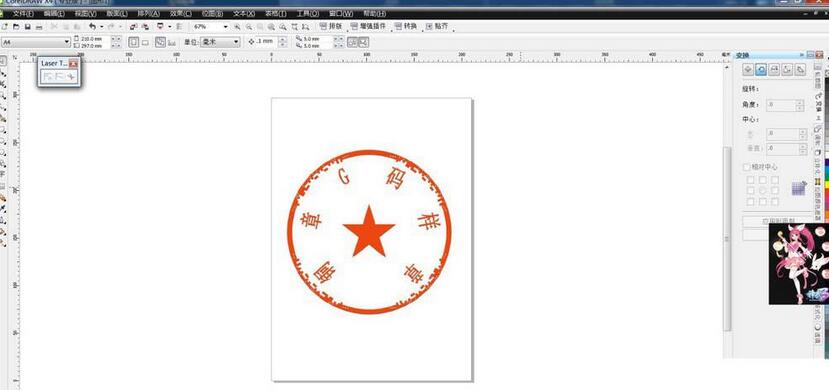Open the A4 paper size dropdown
Viewport: 829px width, 390px height.
click(36, 42)
